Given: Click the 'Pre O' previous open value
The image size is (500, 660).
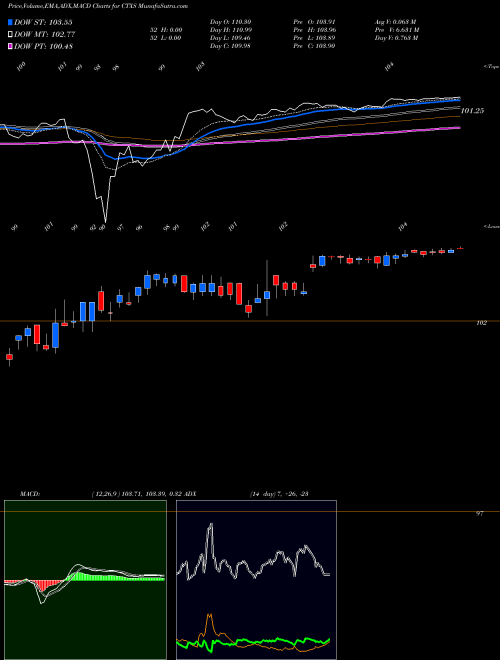Looking at the screenshot, I should (x=314, y=22).
